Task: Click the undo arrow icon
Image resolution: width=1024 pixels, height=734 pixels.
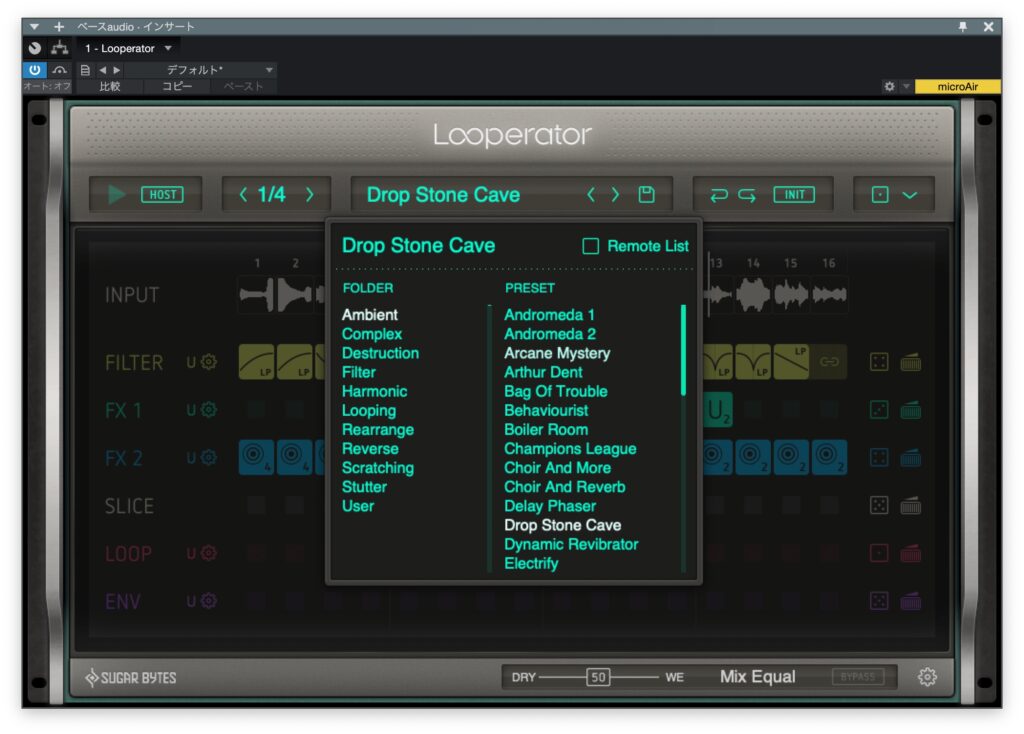Action: tap(719, 195)
